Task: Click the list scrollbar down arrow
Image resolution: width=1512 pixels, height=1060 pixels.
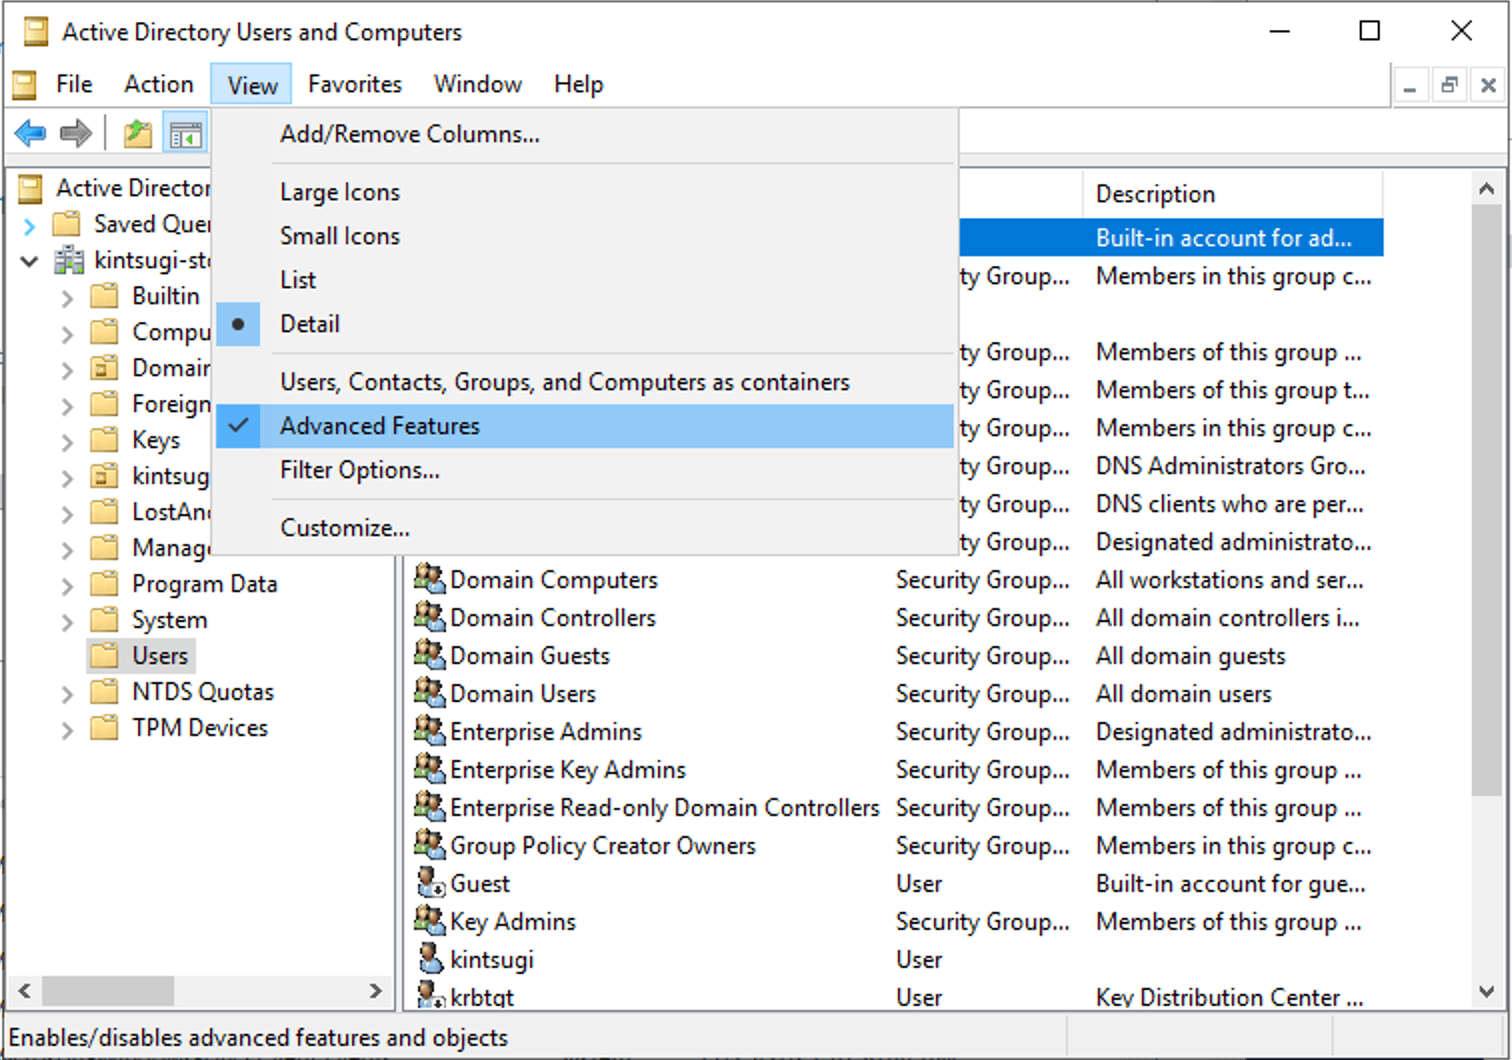Action: pyautogui.click(x=1487, y=991)
